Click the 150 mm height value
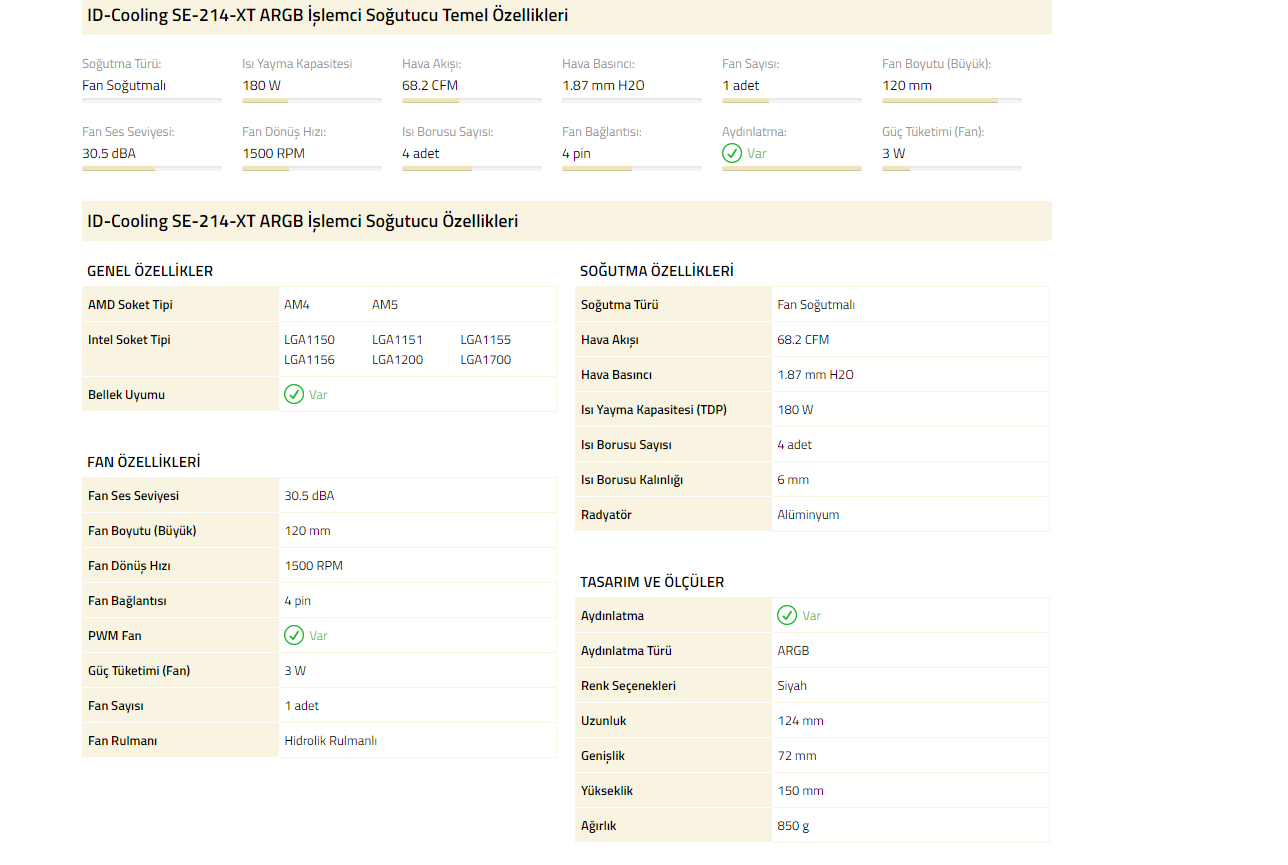This screenshot has width=1288, height=865. (800, 790)
